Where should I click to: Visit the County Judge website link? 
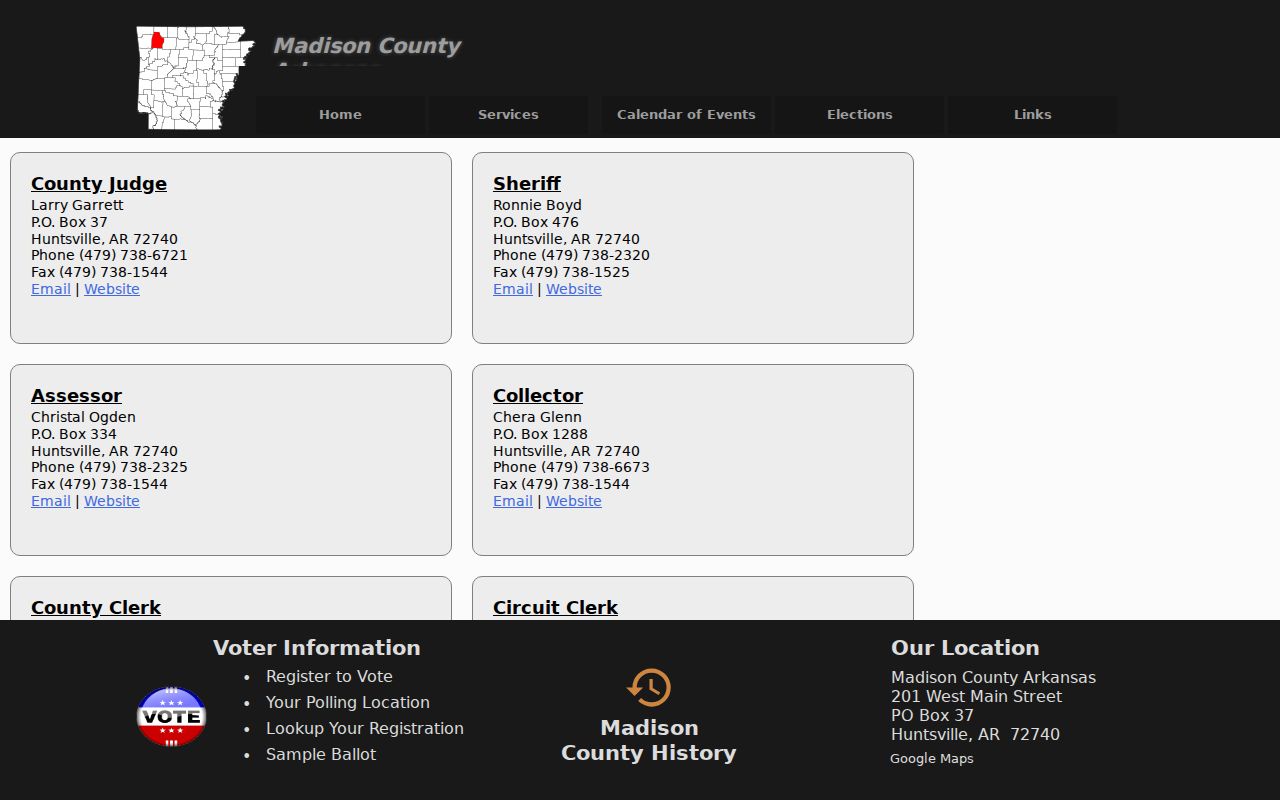point(112,289)
